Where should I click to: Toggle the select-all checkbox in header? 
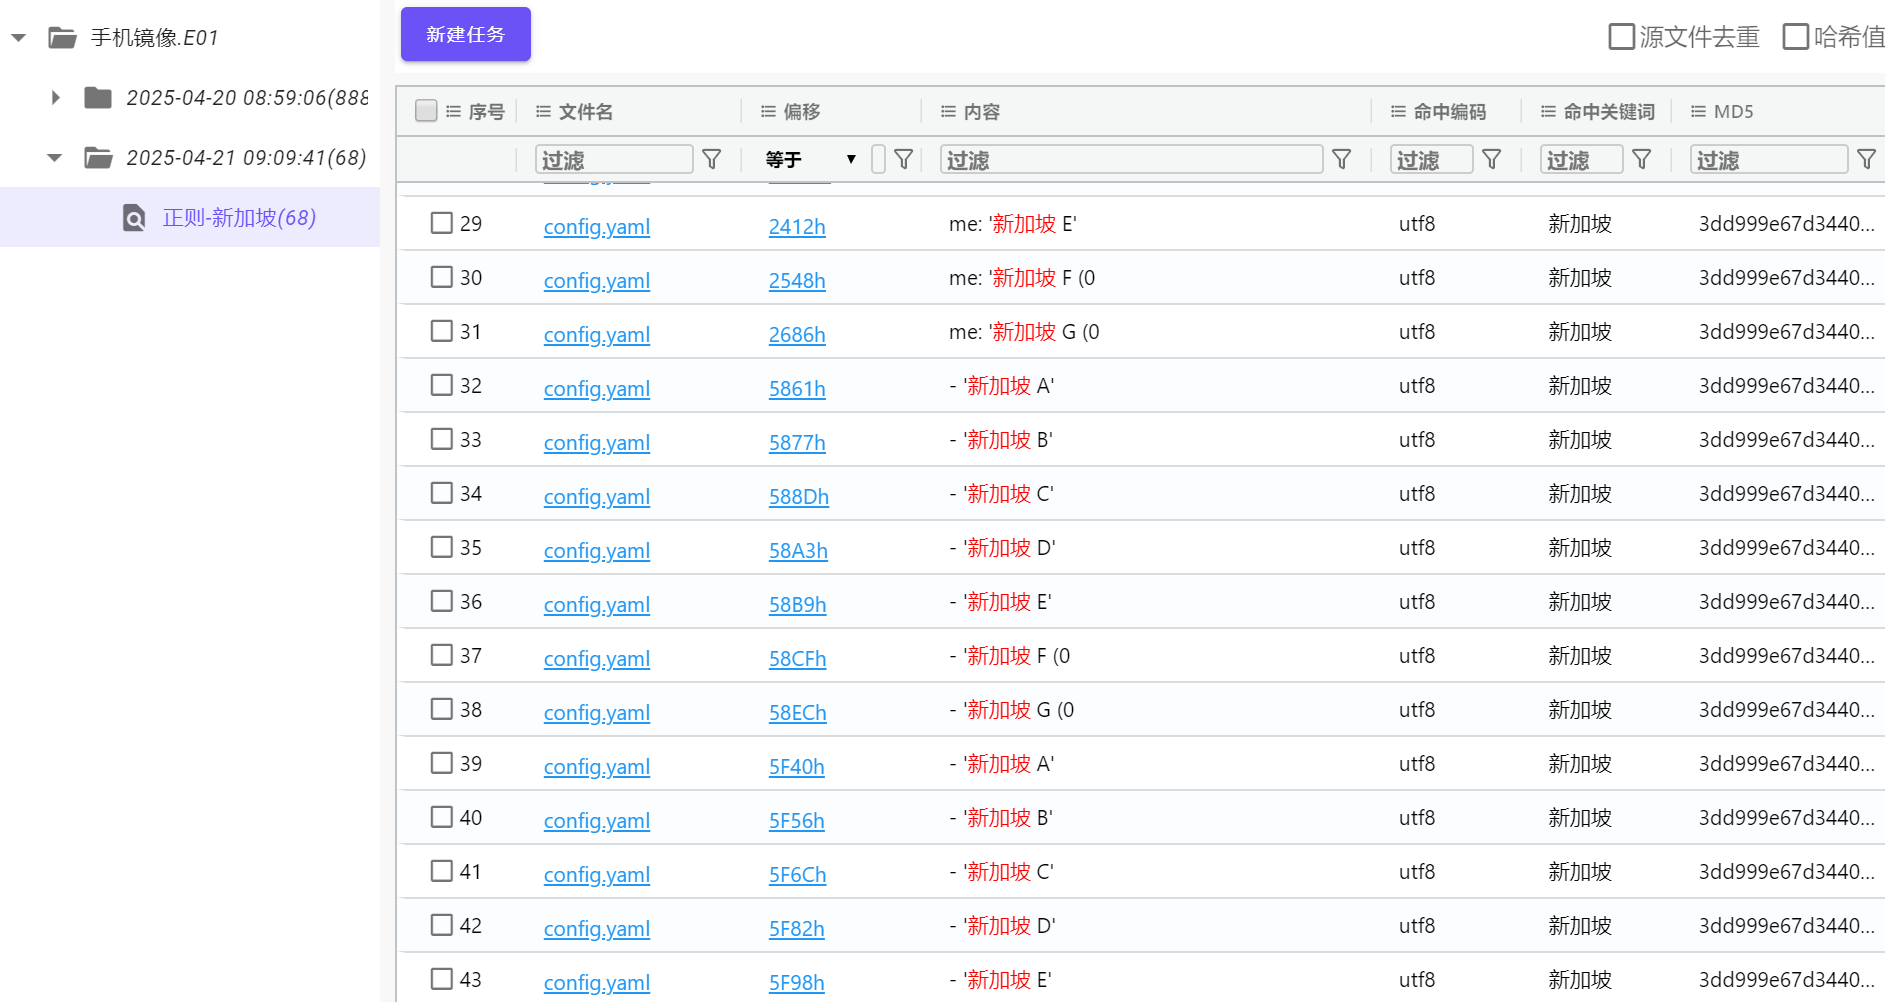[x=426, y=111]
